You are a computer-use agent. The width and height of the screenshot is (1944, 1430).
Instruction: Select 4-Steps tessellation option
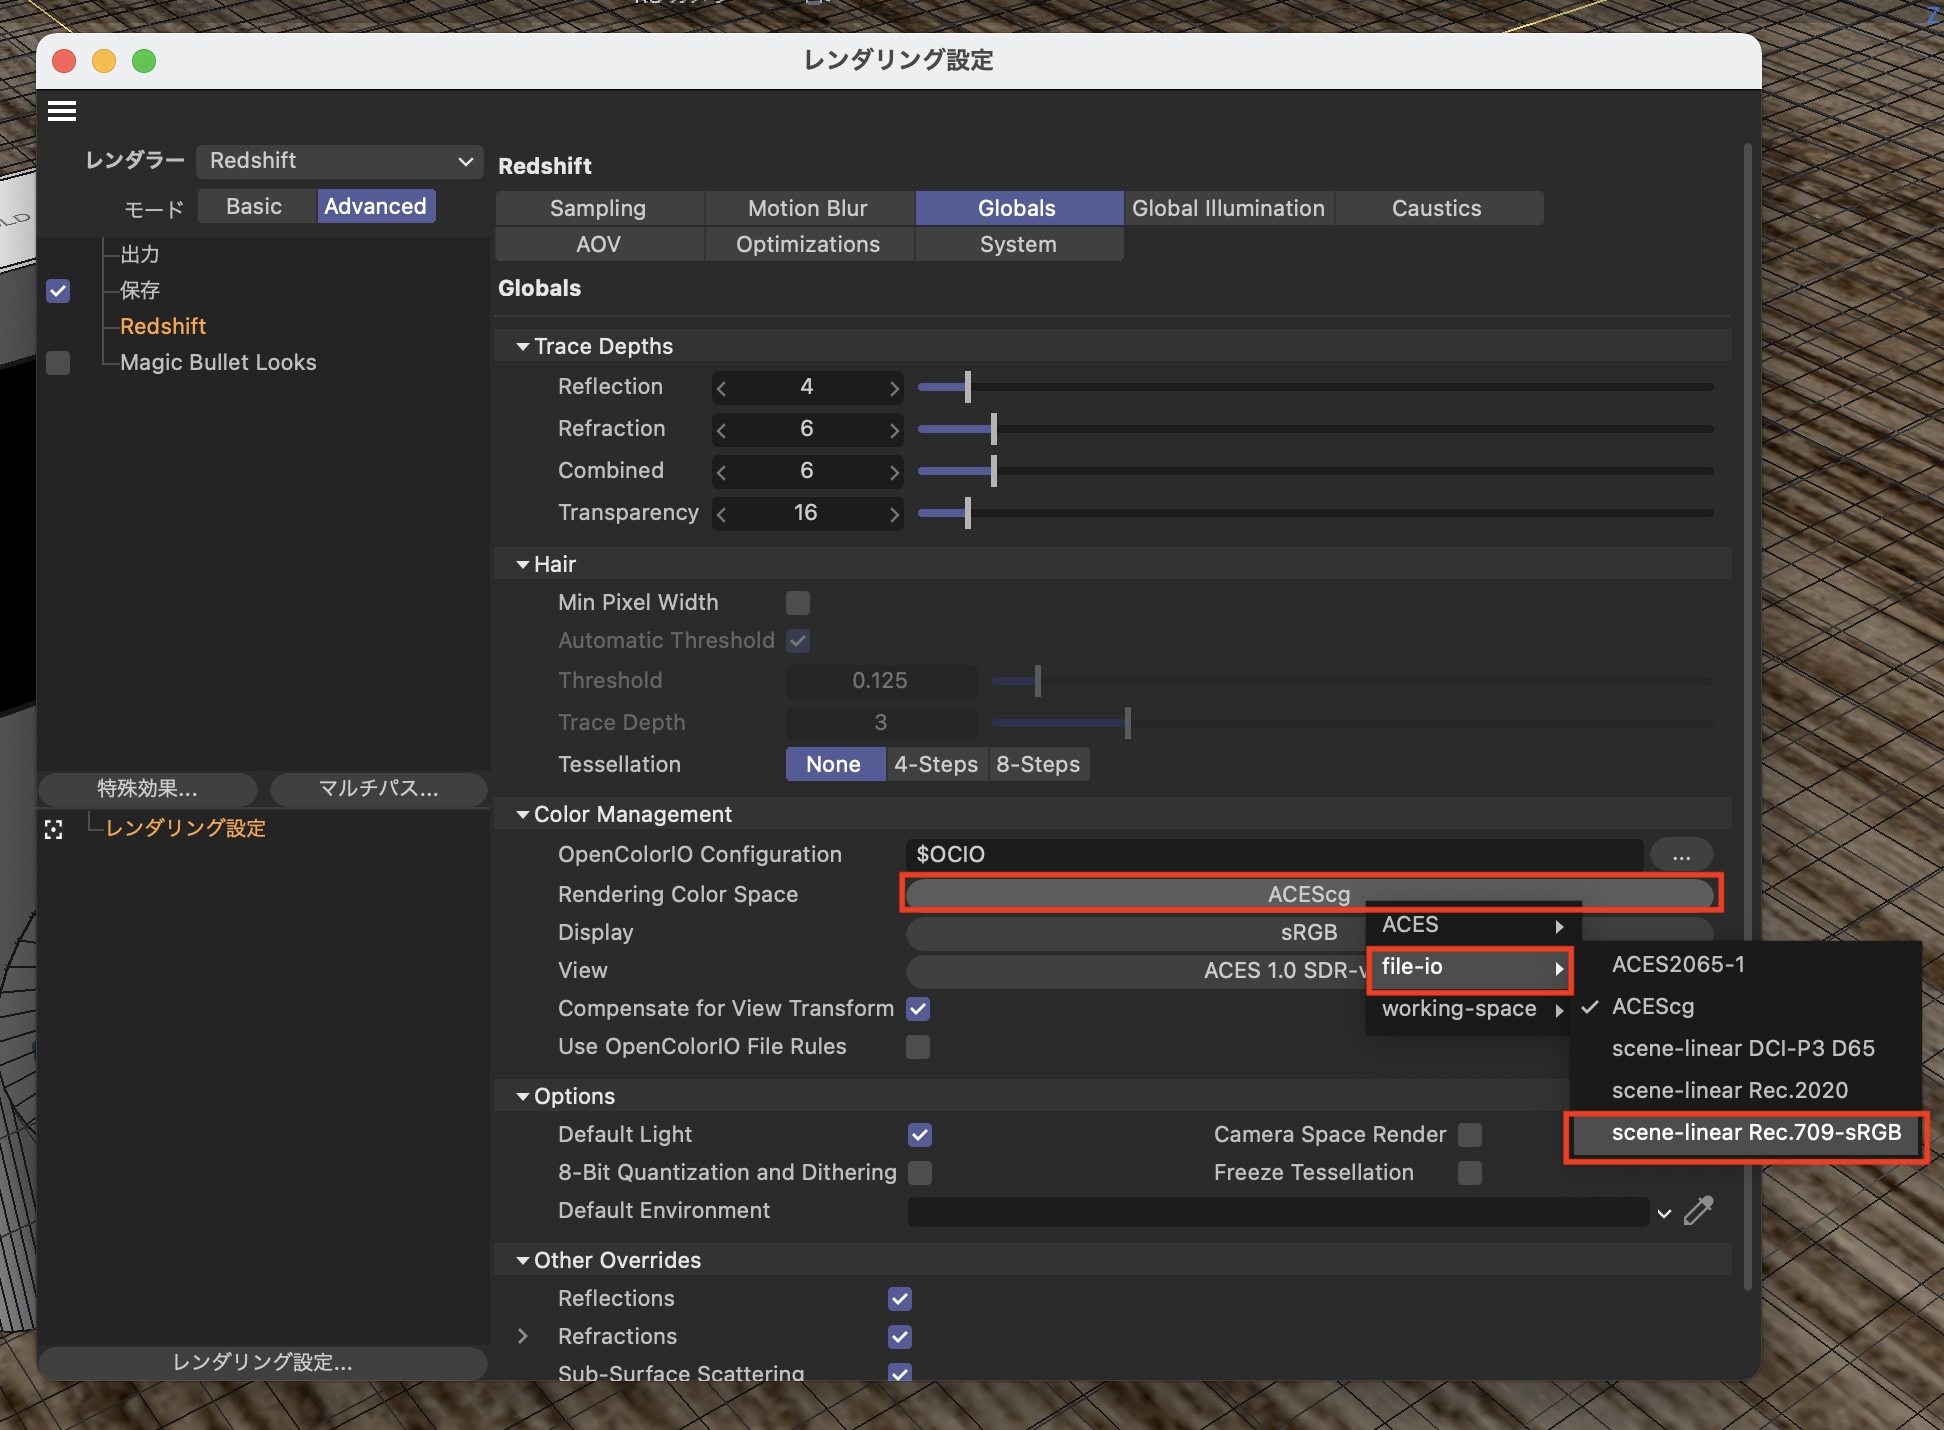(x=936, y=765)
